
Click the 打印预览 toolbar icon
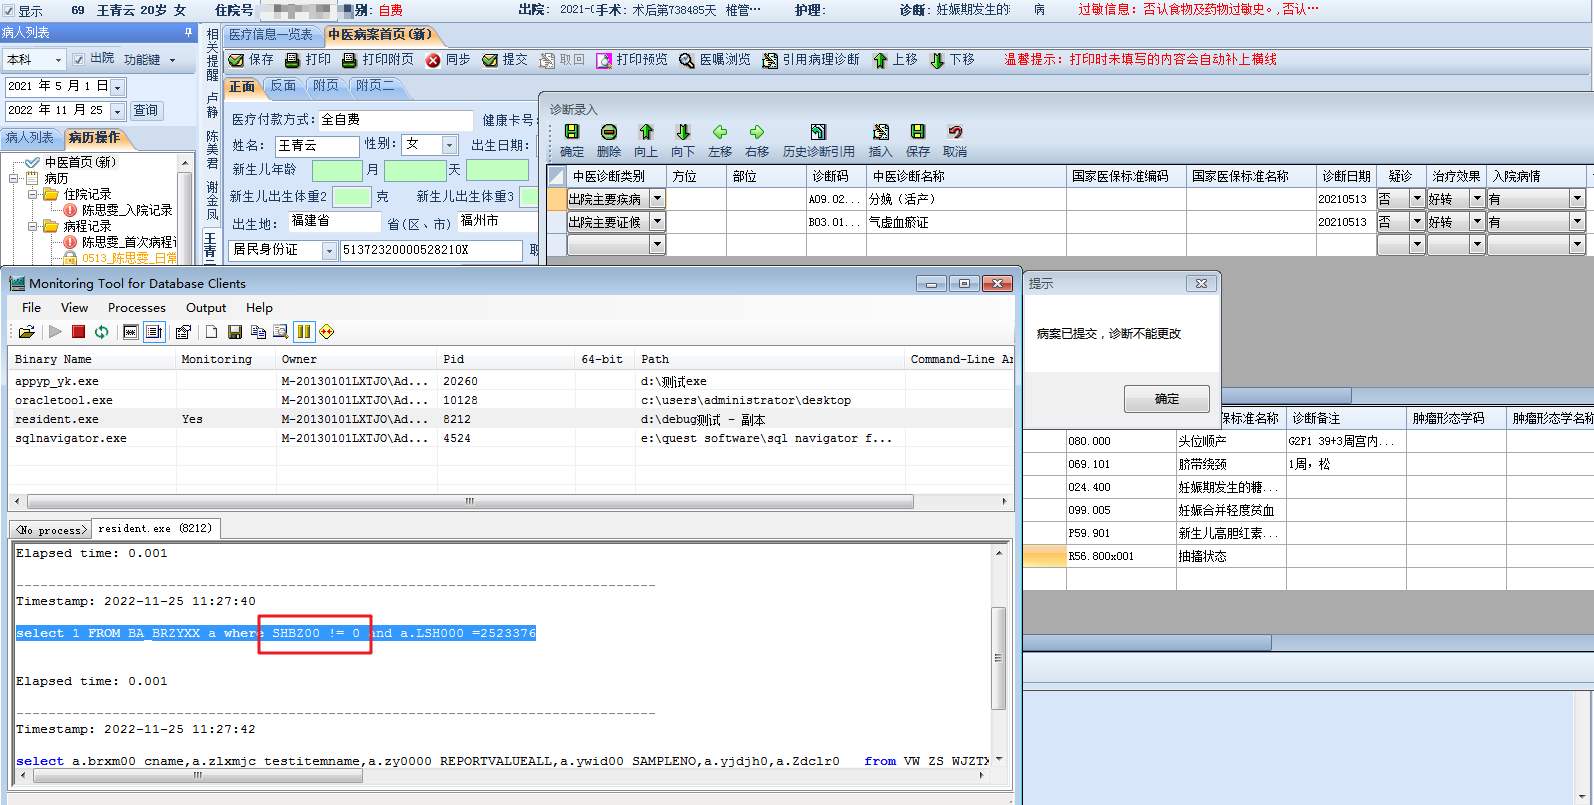pos(604,60)
